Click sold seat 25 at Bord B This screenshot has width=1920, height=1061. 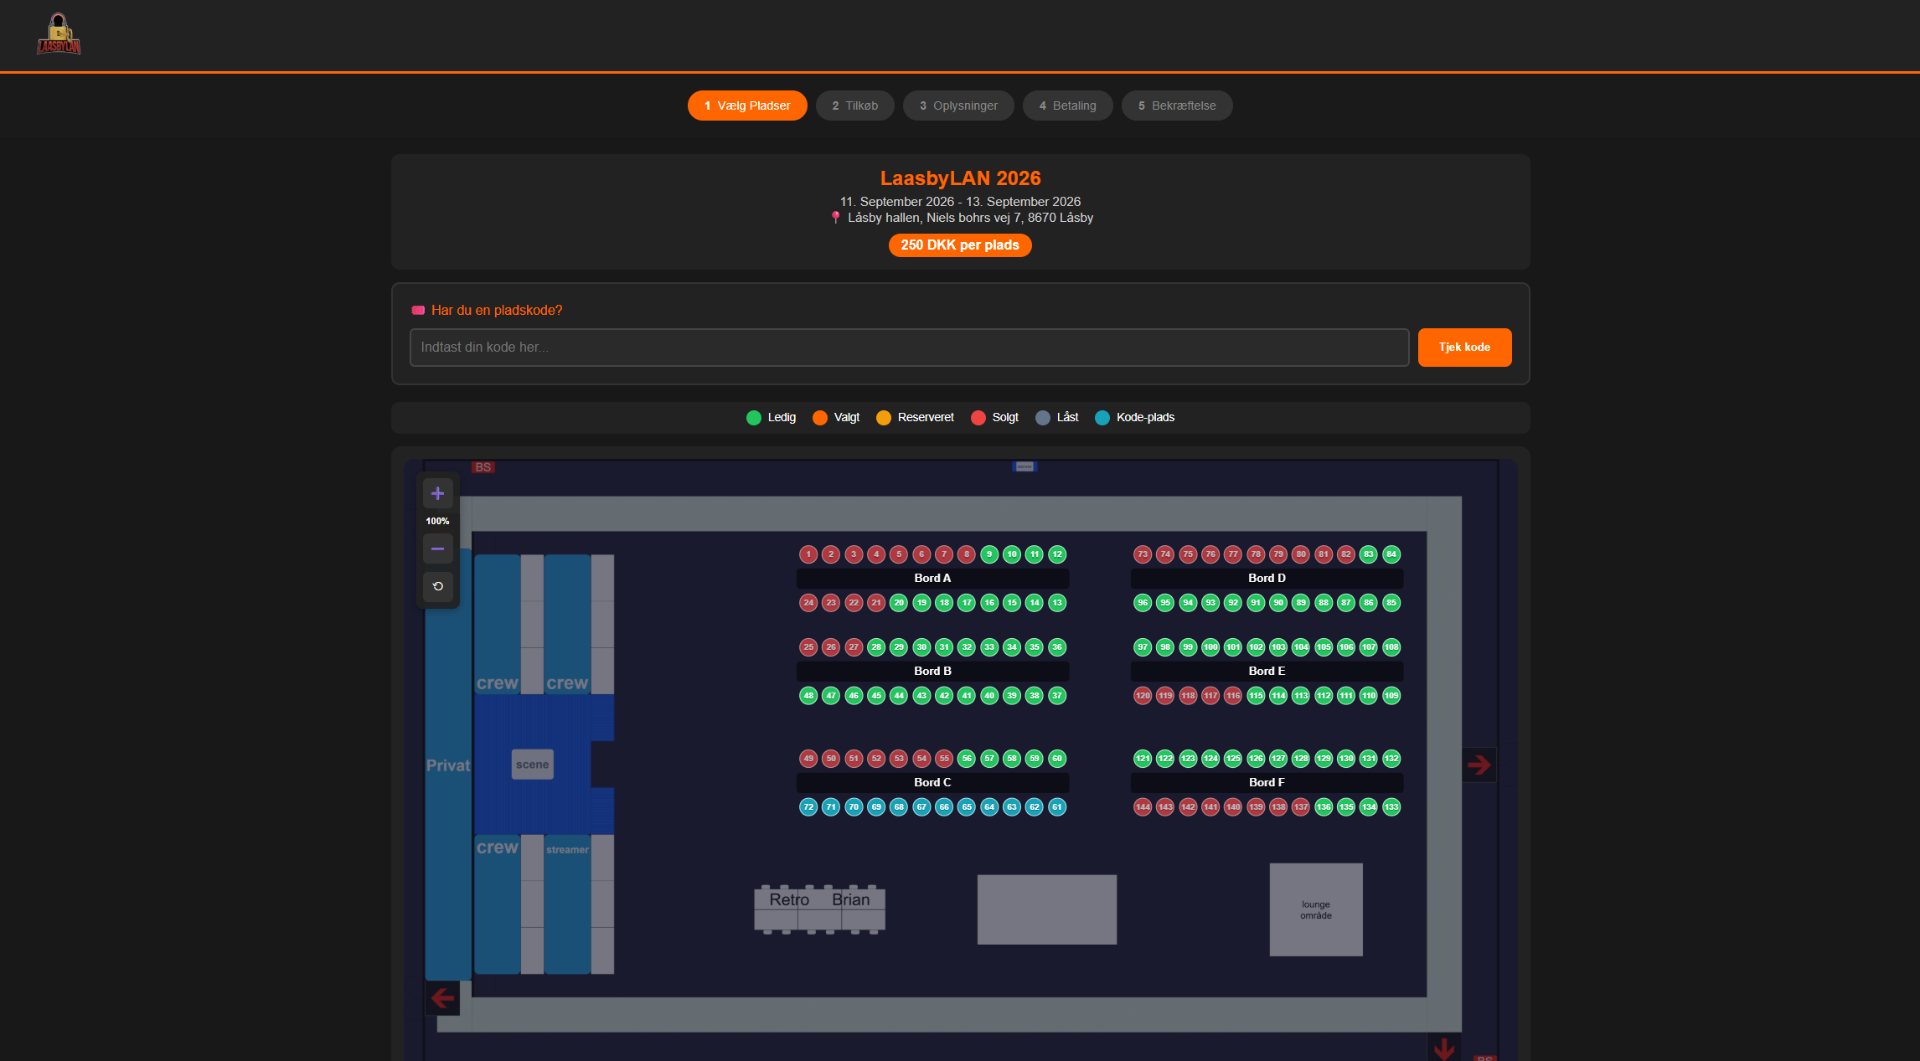pos(808,647)
